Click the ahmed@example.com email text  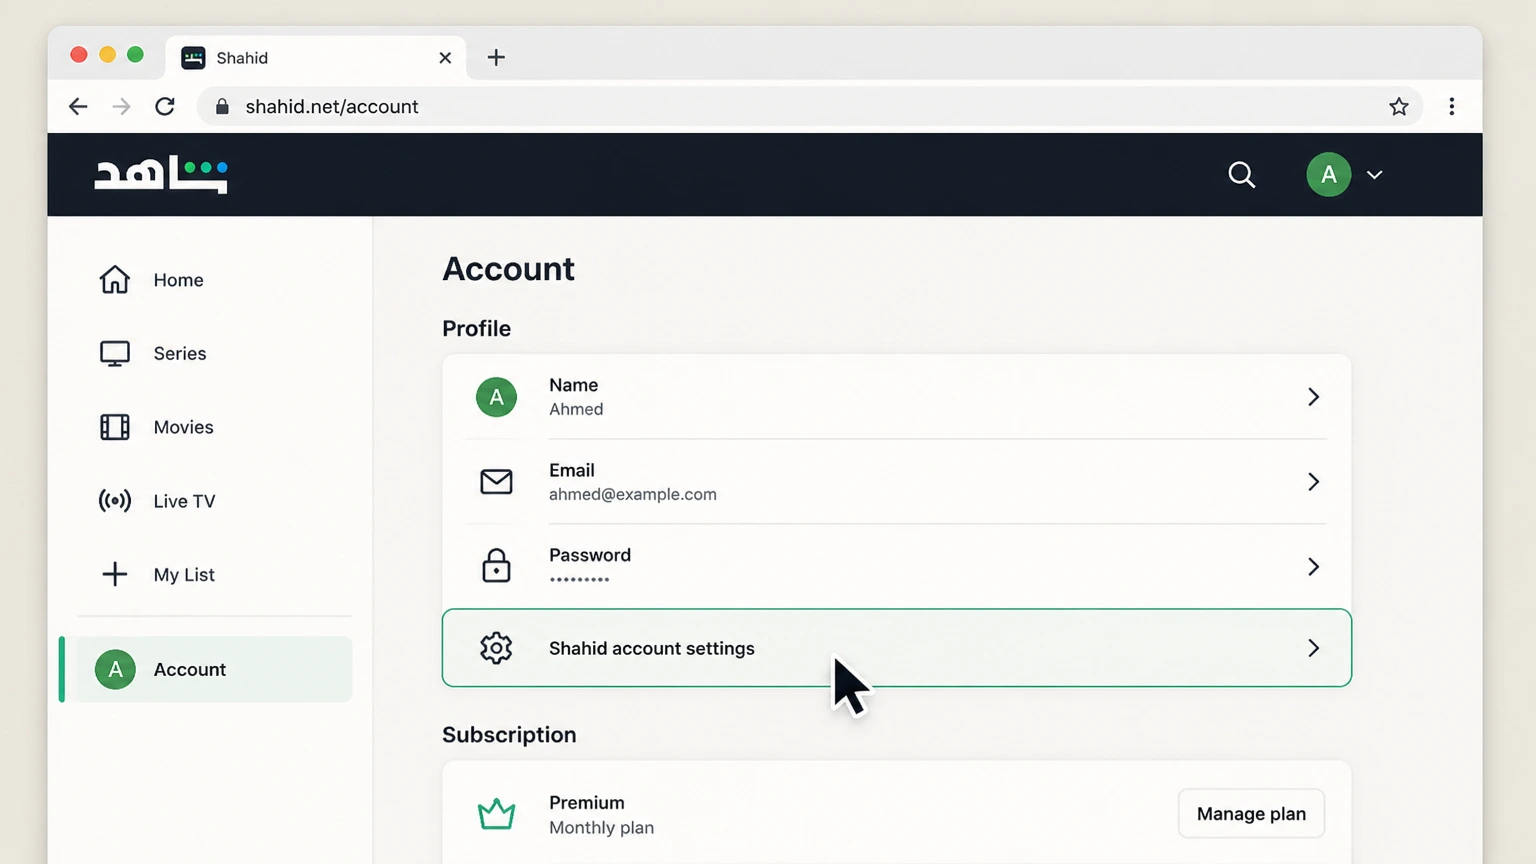(x=633, y=494)
